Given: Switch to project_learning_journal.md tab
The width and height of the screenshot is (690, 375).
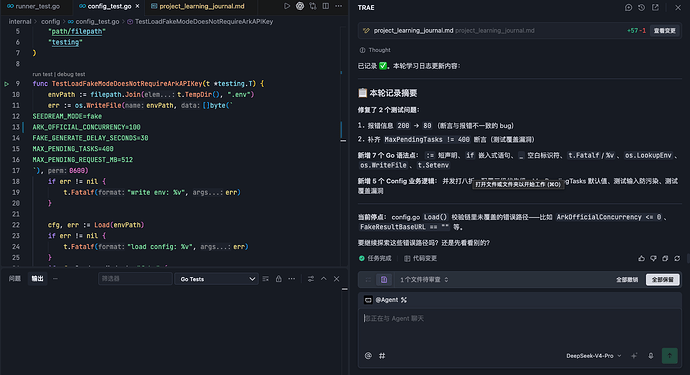Looking at the screenshot, I should 198,6.
